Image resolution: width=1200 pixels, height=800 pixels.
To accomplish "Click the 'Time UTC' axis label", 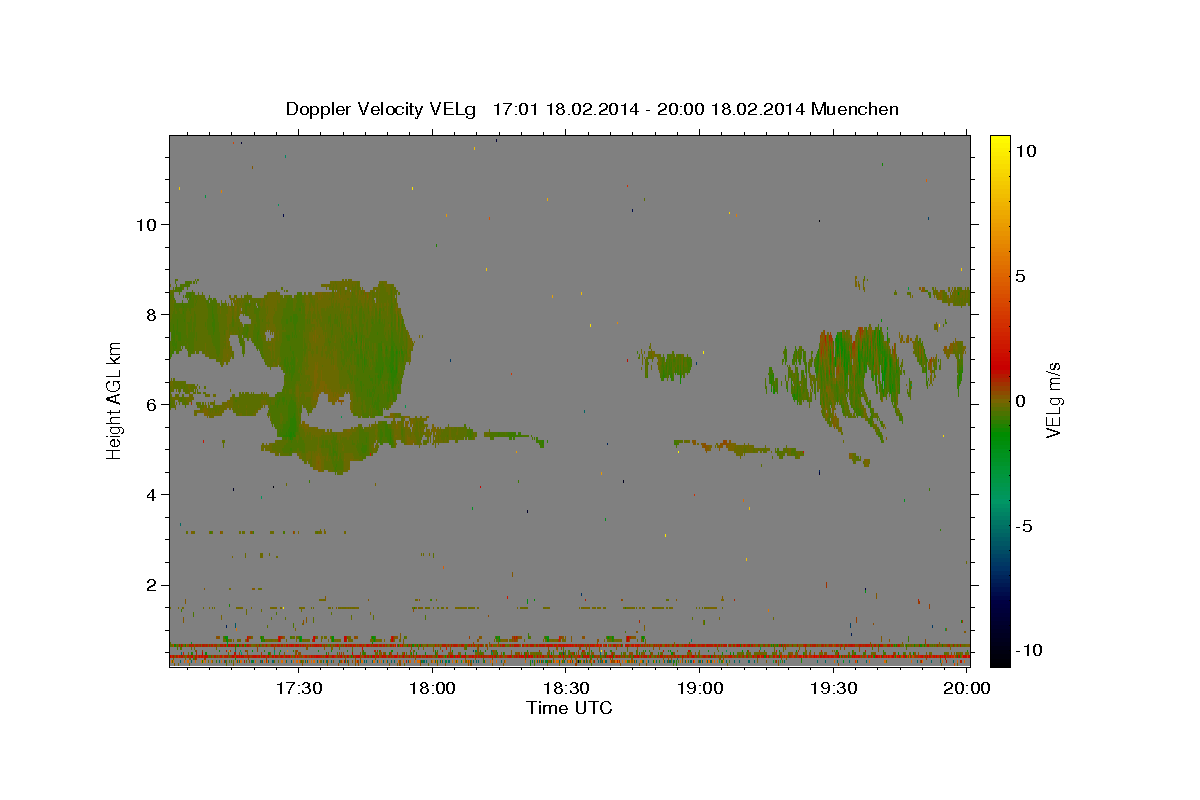I will coord(569,708).
